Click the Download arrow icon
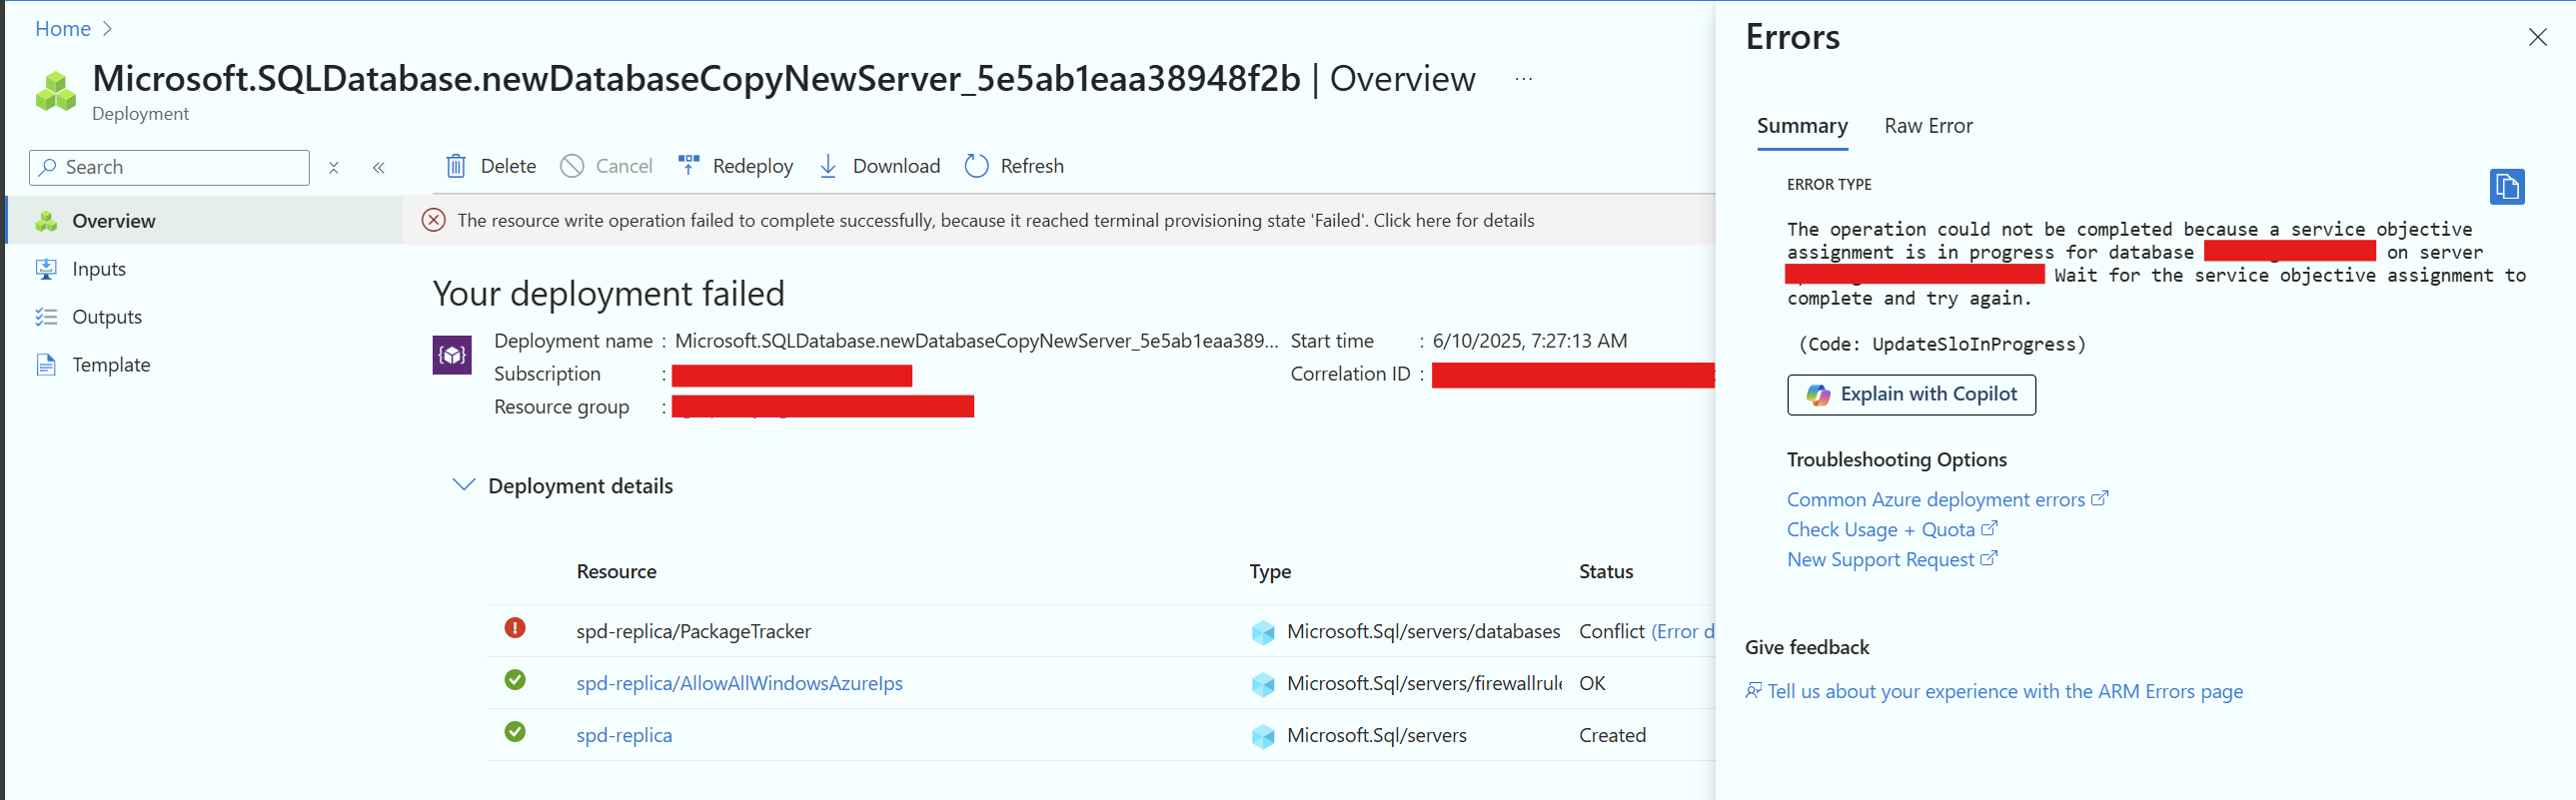 828,166
